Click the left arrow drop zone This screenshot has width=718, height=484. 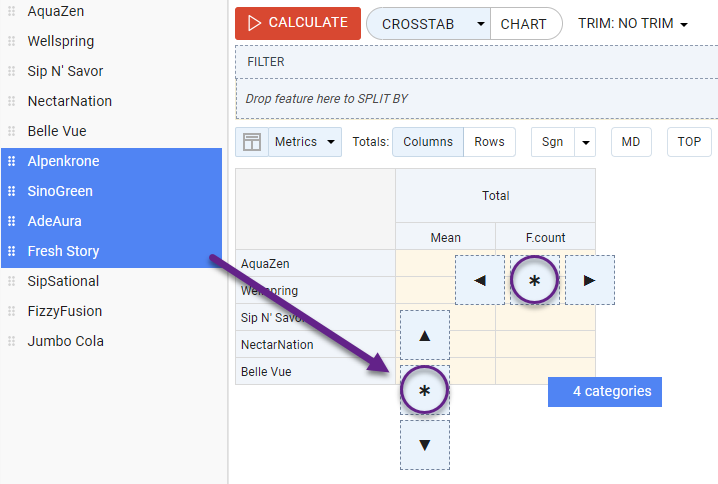tap(480, 280)
